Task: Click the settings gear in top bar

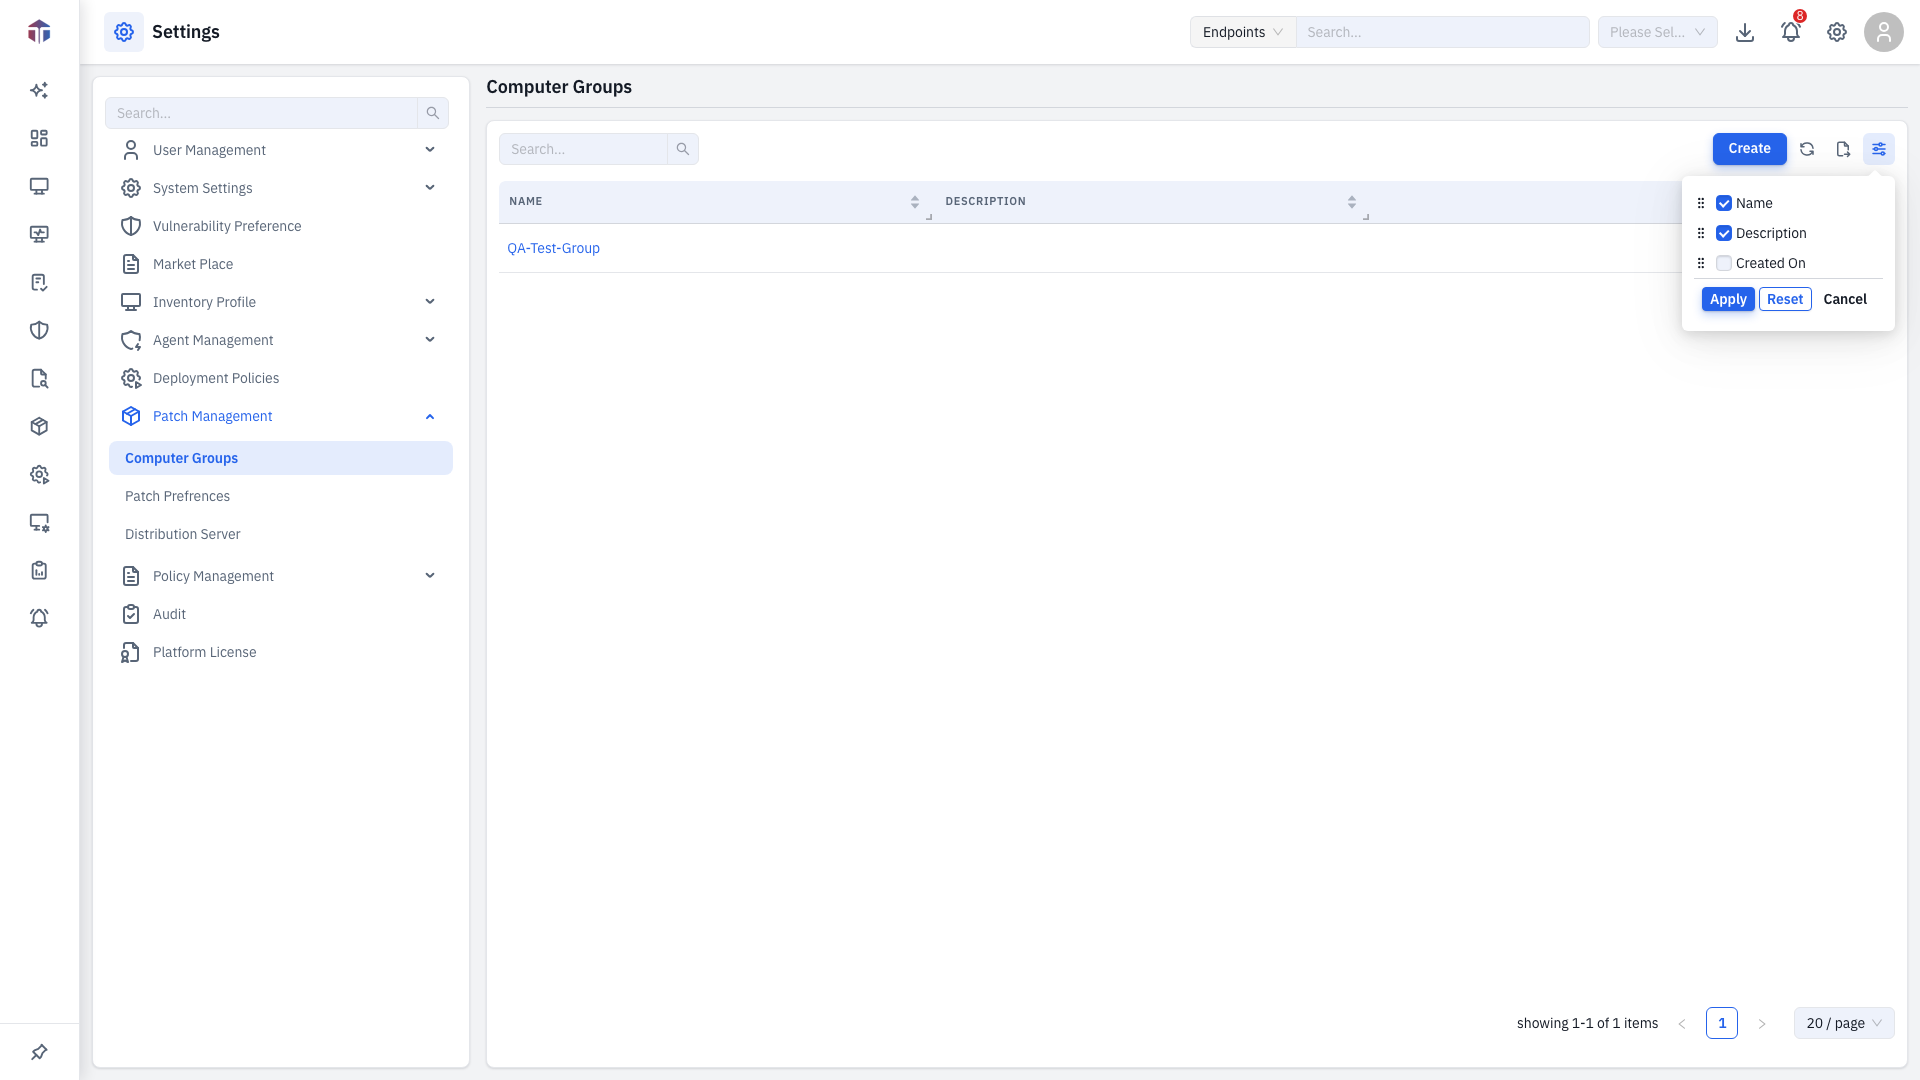Action: tap(1837, 32)
